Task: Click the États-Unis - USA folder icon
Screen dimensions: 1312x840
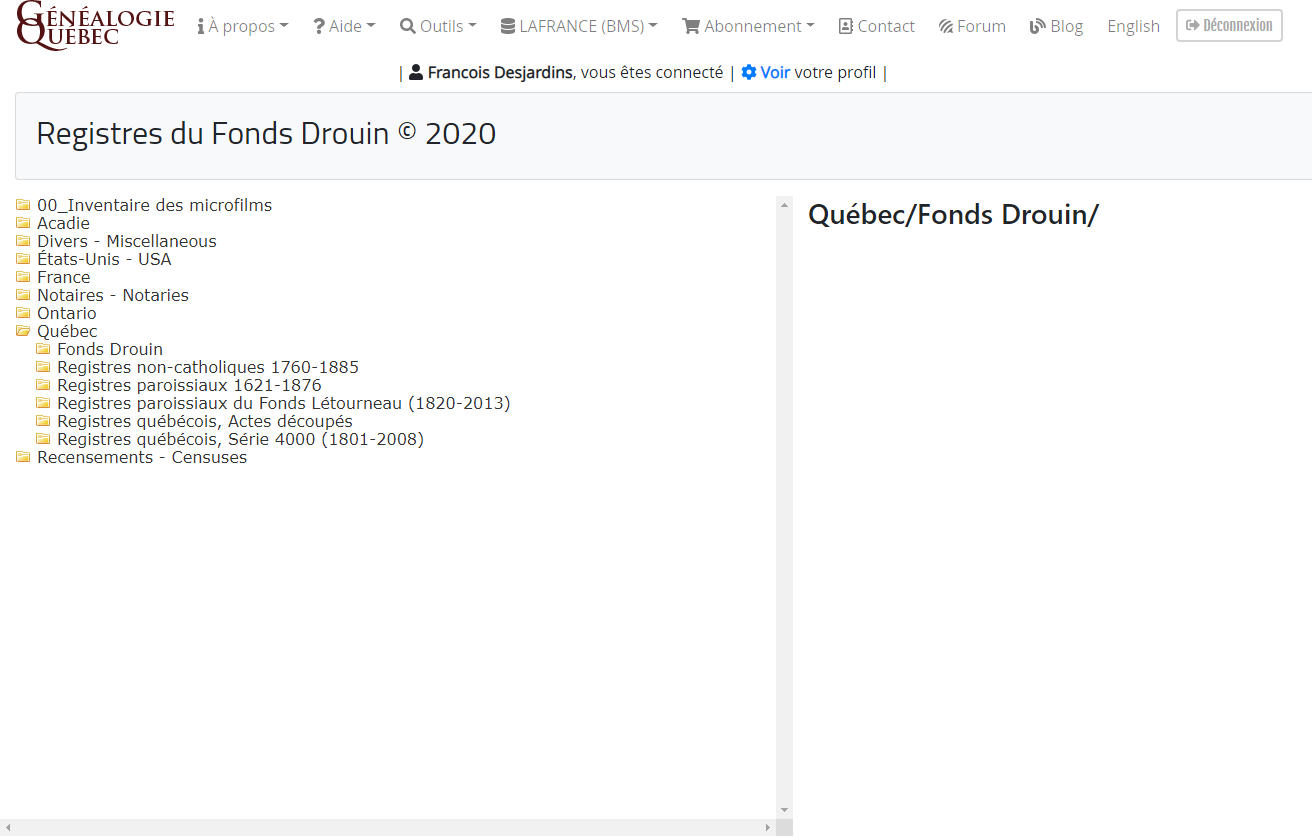Action: pyautogui.click(x=23, y=259)
